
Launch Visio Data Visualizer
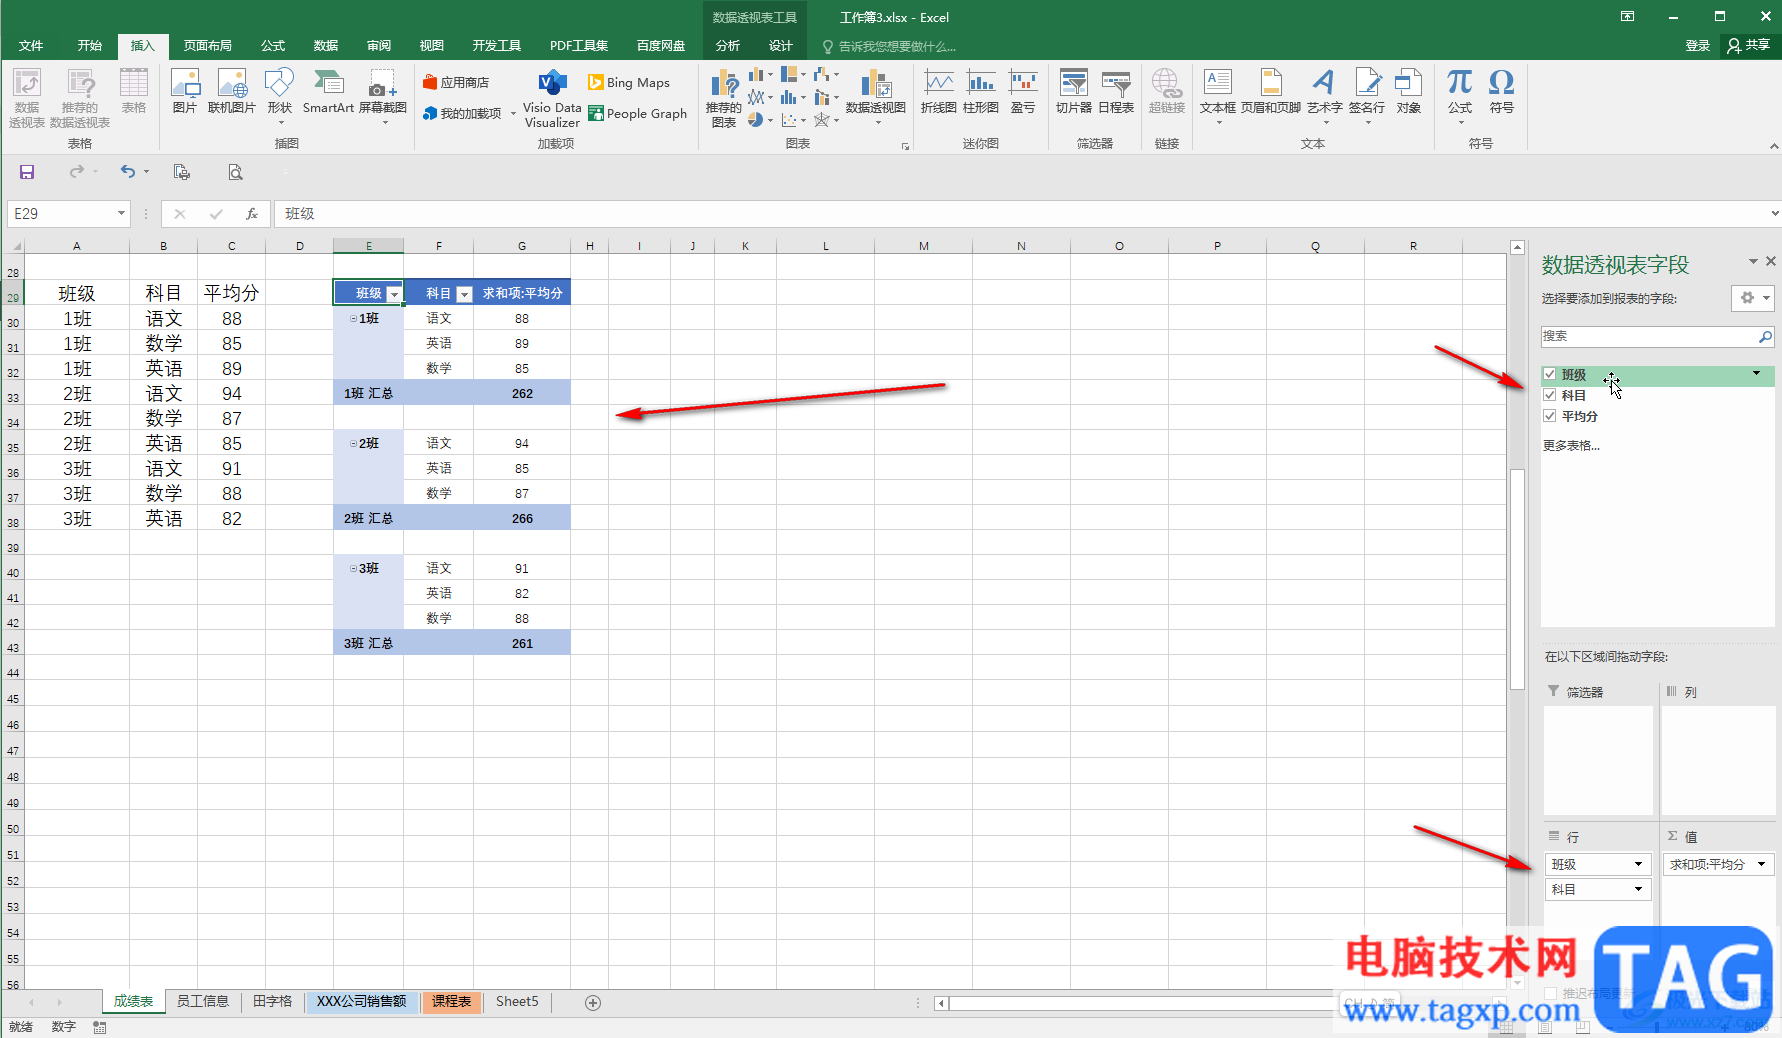pos(552,99)
